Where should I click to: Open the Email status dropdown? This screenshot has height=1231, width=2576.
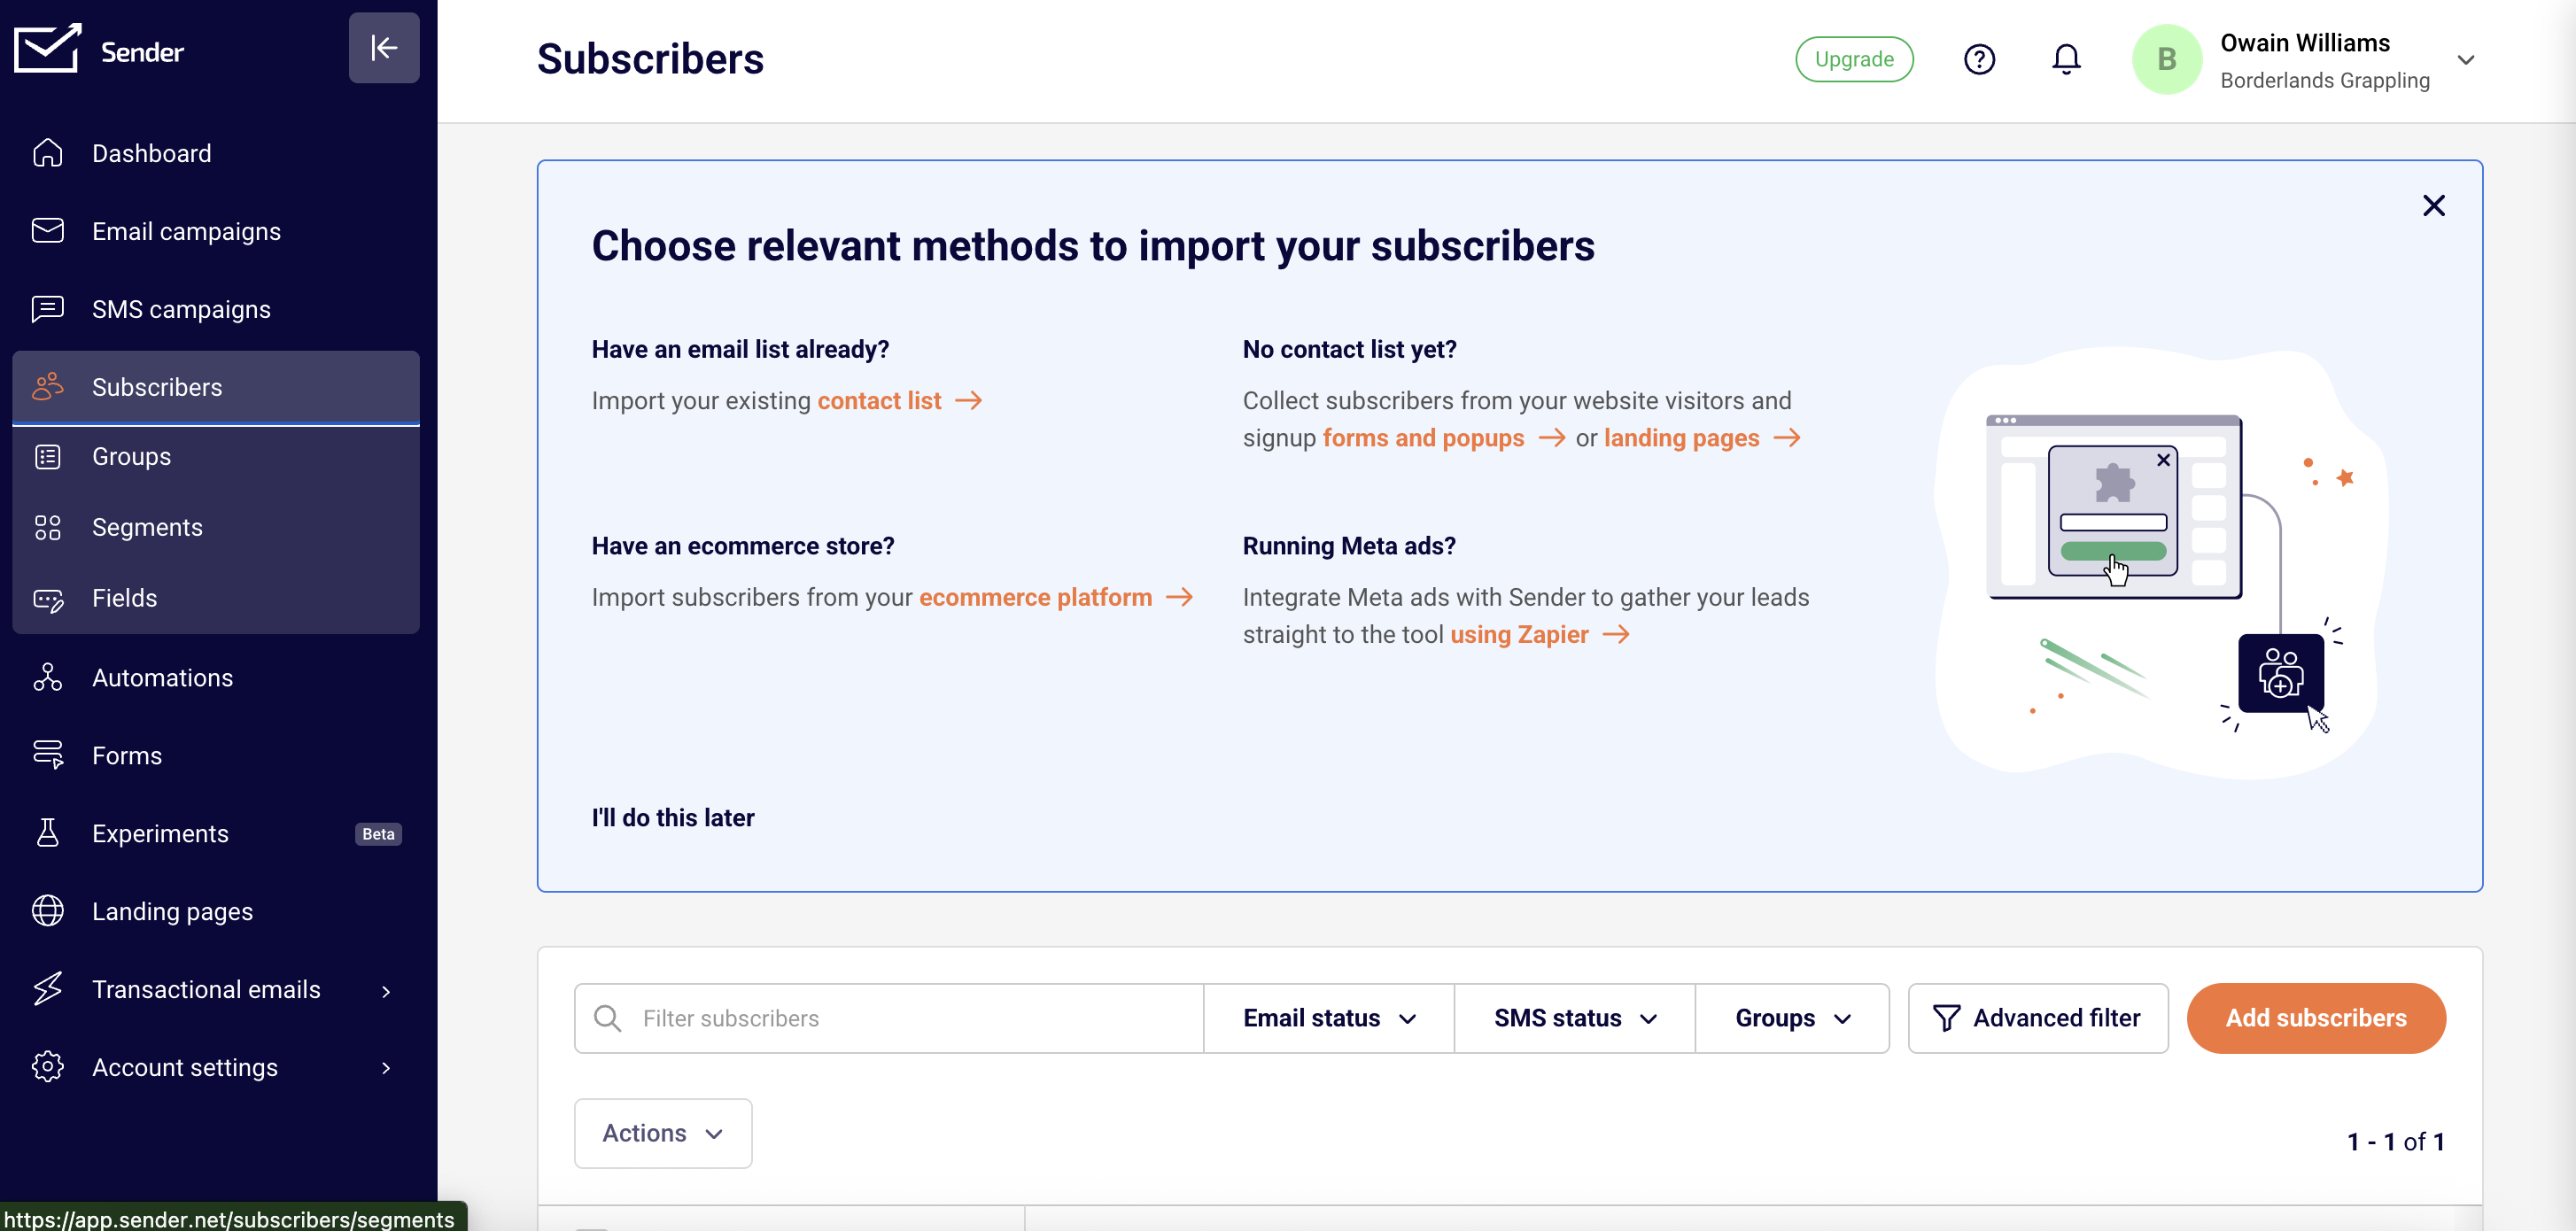(x=1329, y=1018)
